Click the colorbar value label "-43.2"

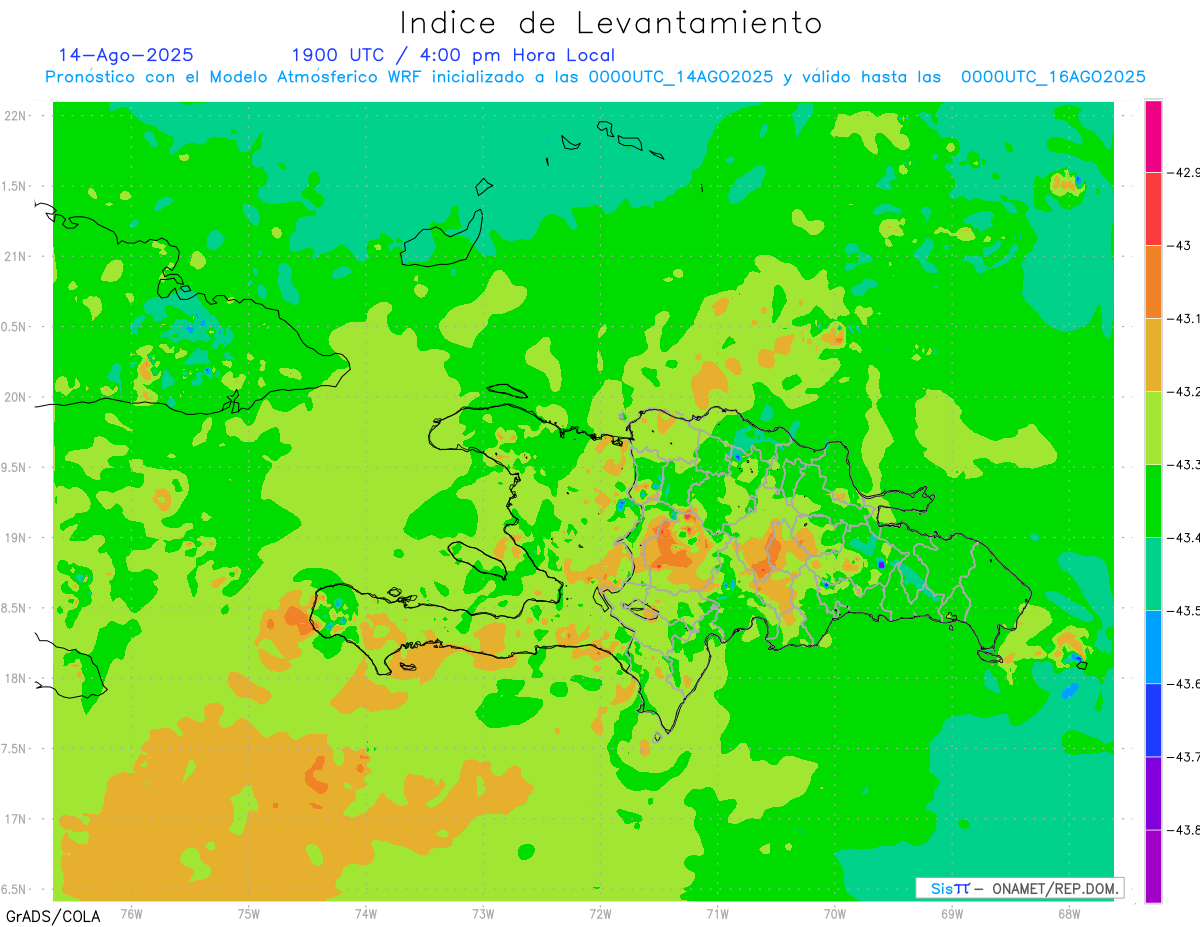point(1183,392)
